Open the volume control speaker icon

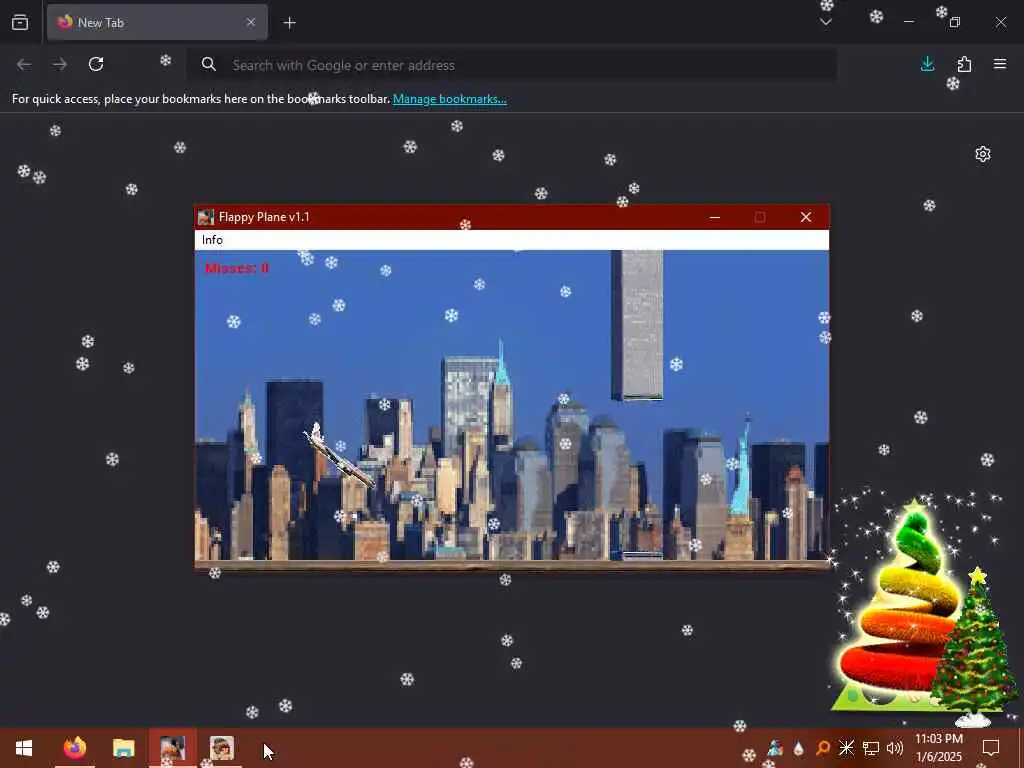point(895,748)
